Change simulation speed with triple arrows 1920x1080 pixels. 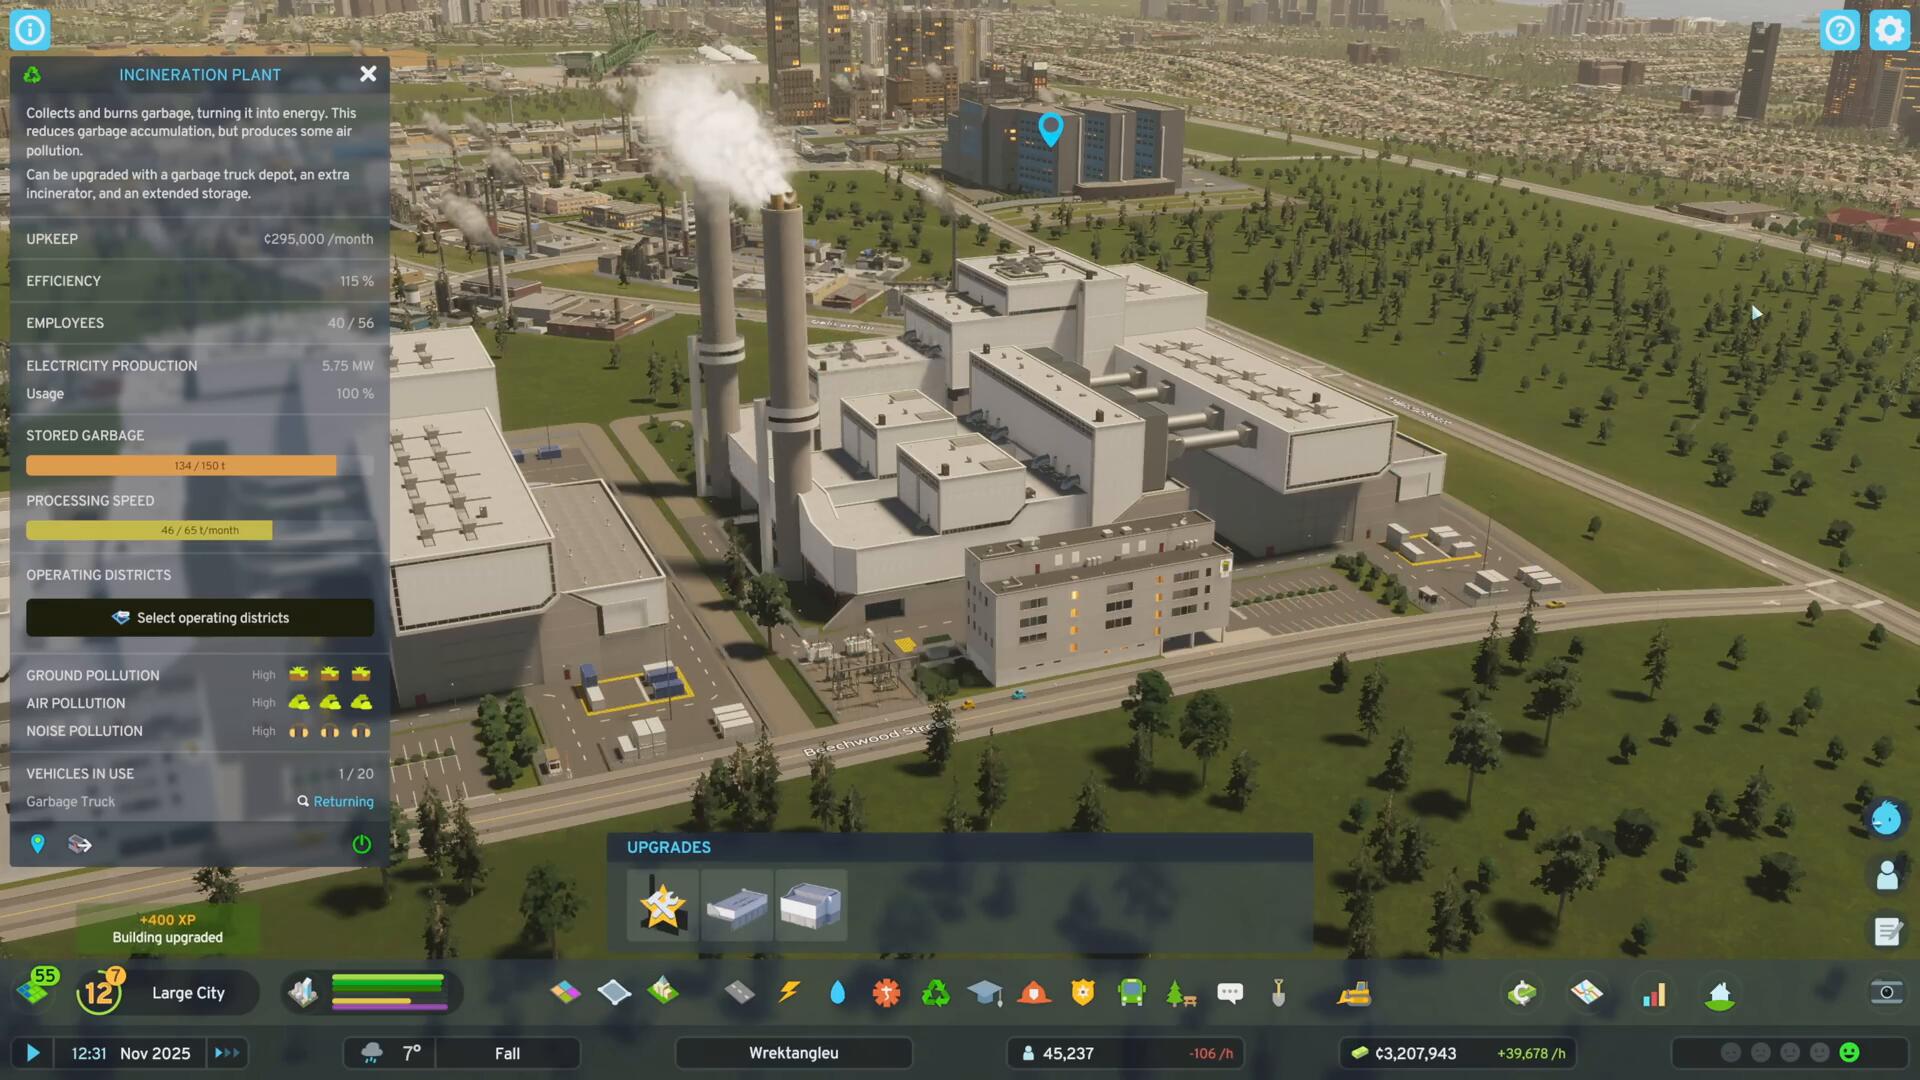(227, 1053)
